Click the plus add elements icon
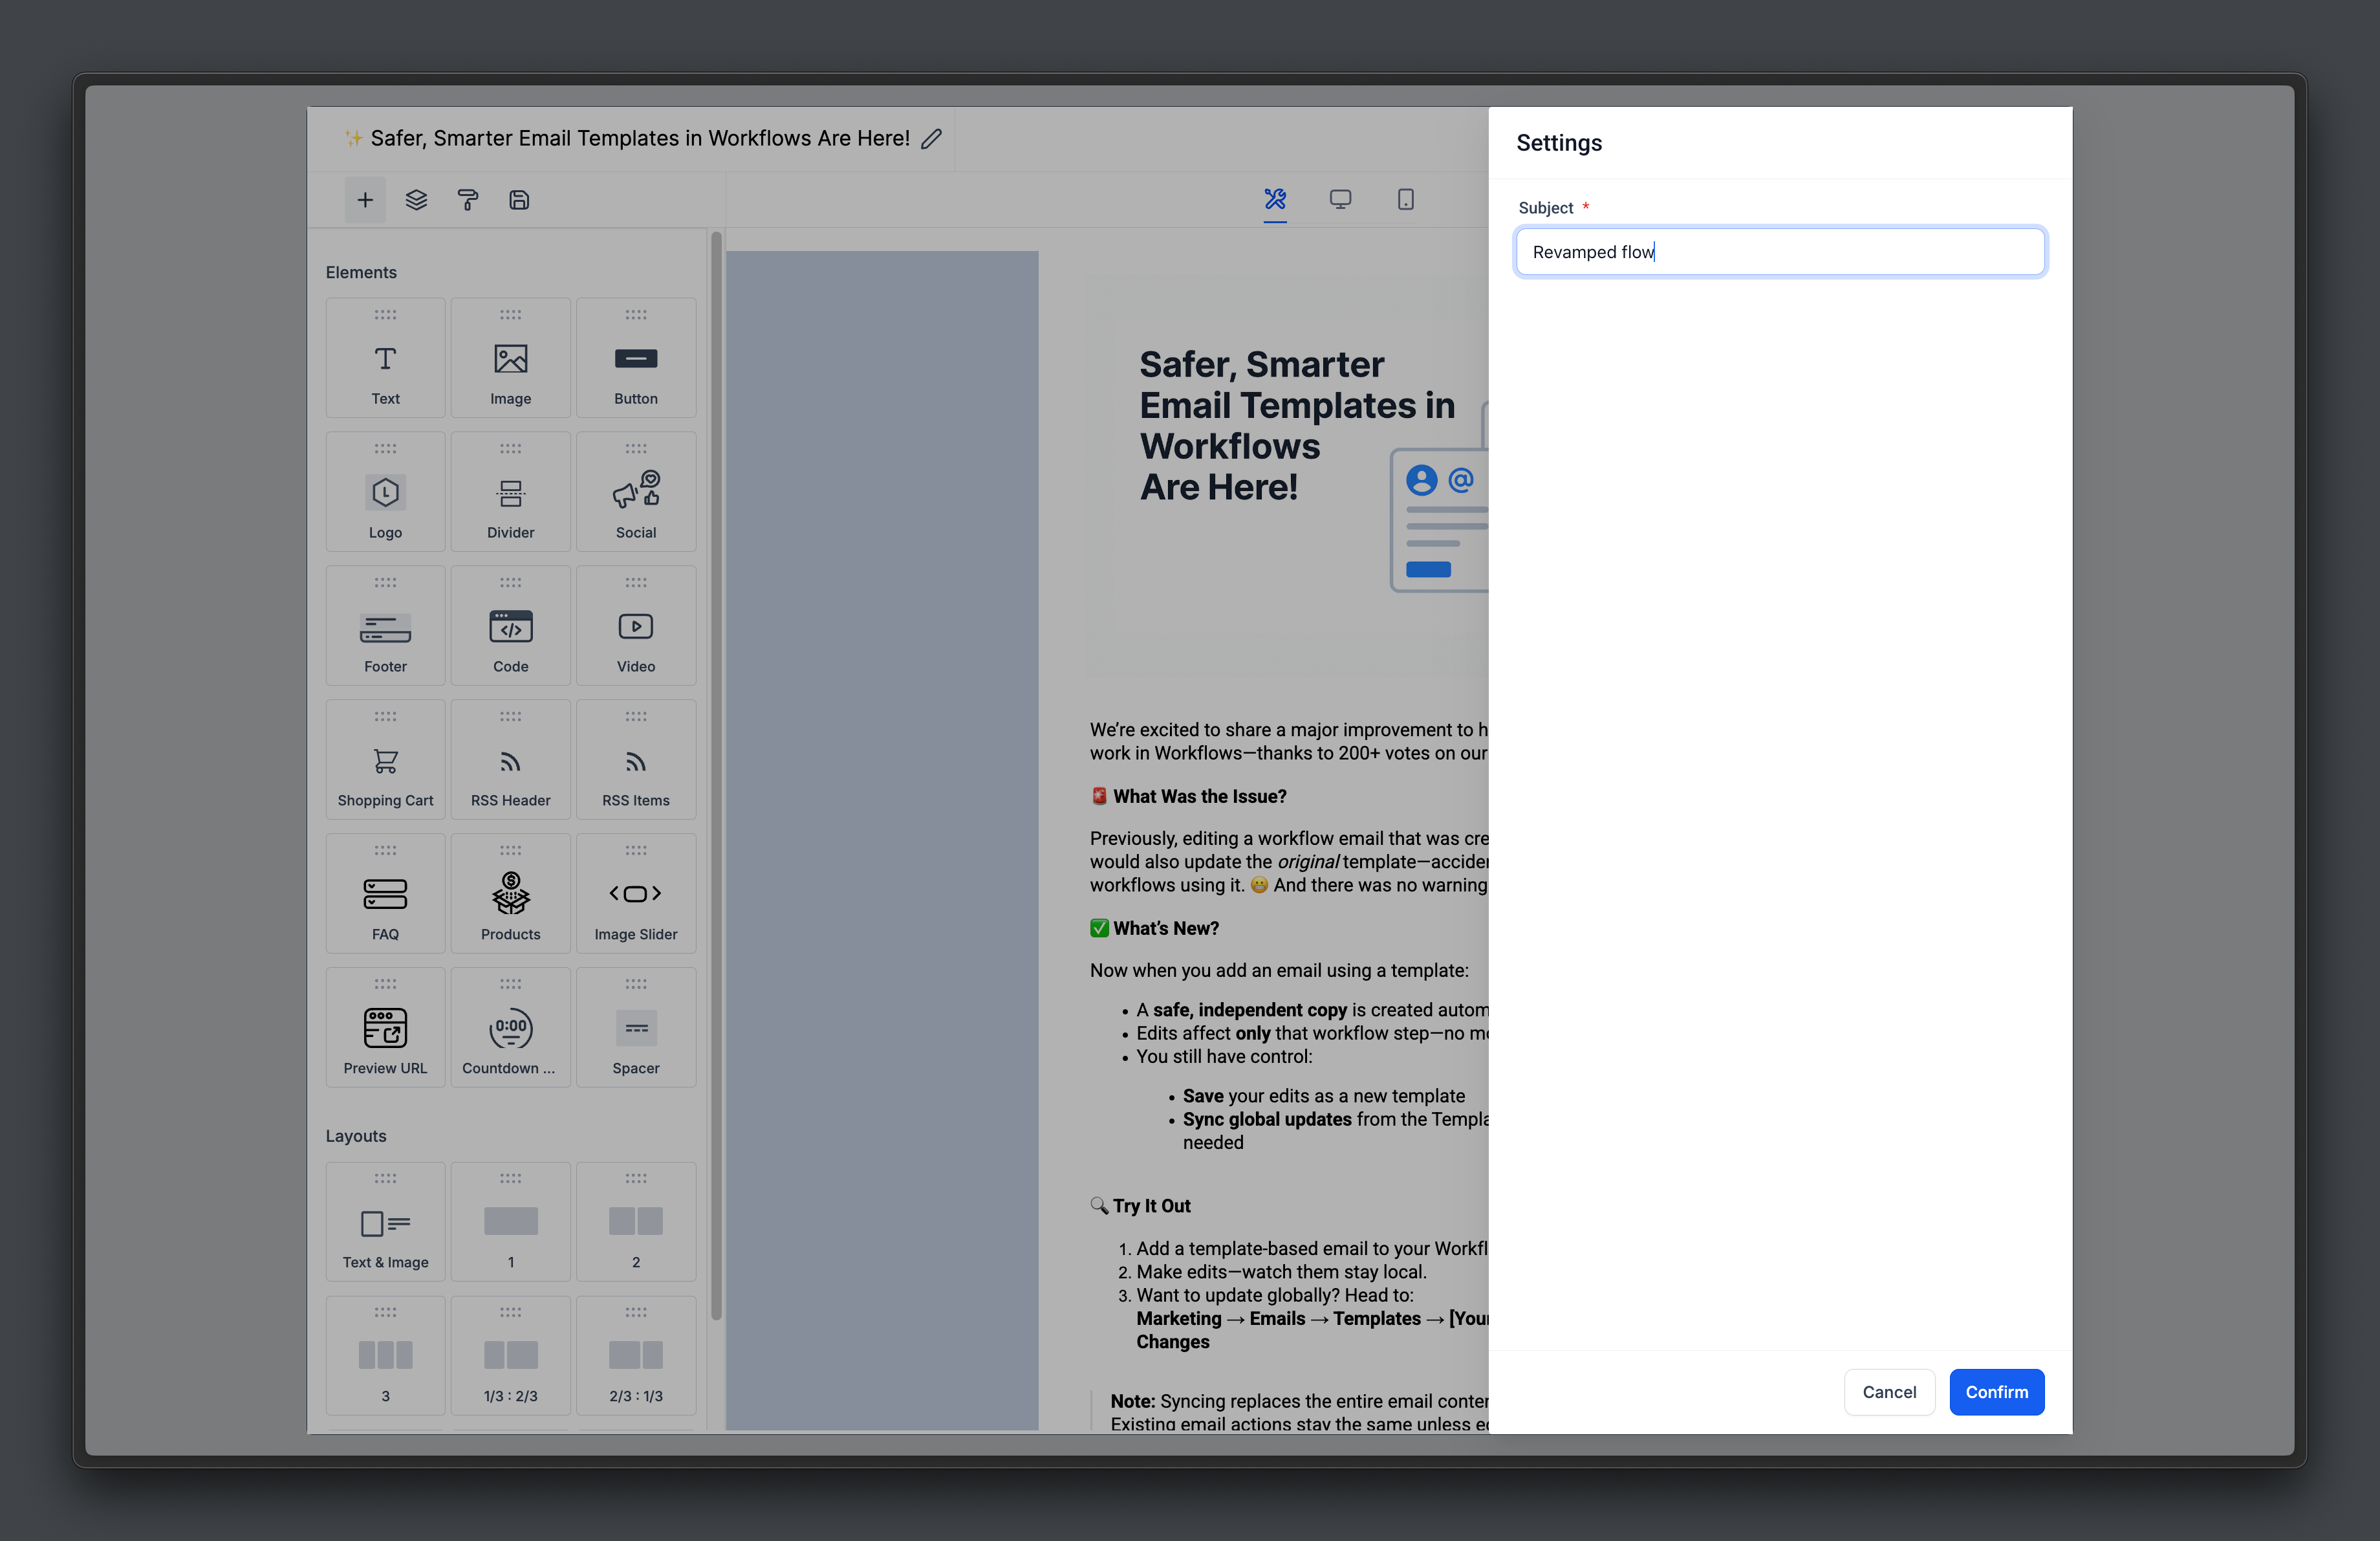The width and height of the screenshot is (2380, 1541). pyautogui.click(x=365, y=200)
